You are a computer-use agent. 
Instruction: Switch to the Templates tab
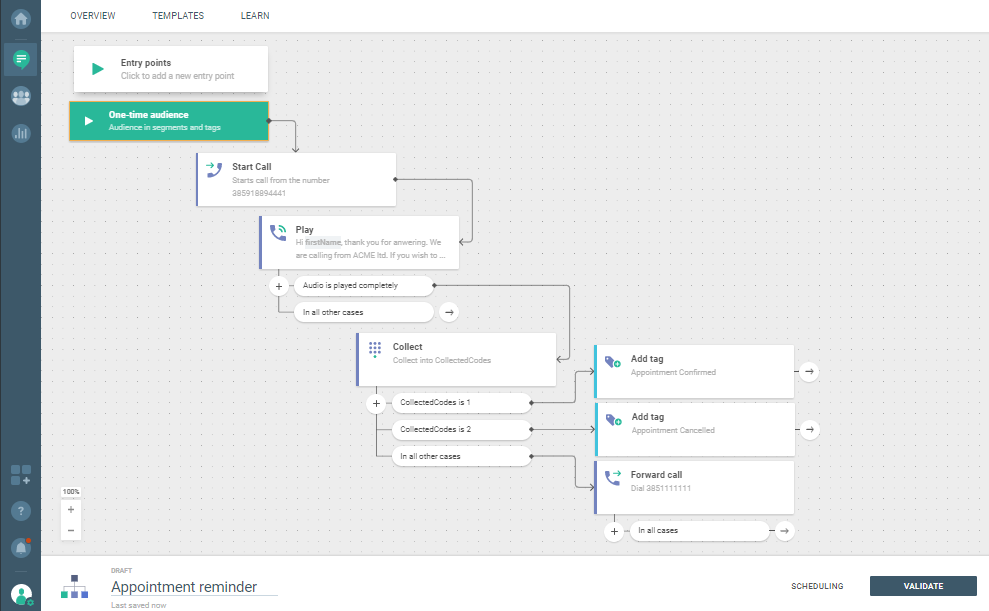click(178, 16)
